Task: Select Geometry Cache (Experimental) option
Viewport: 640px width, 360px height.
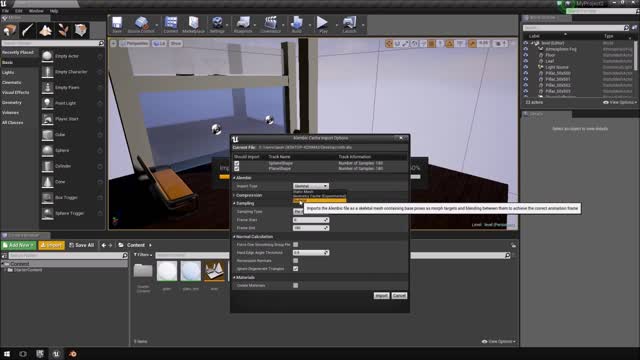Action: (319, 196)
